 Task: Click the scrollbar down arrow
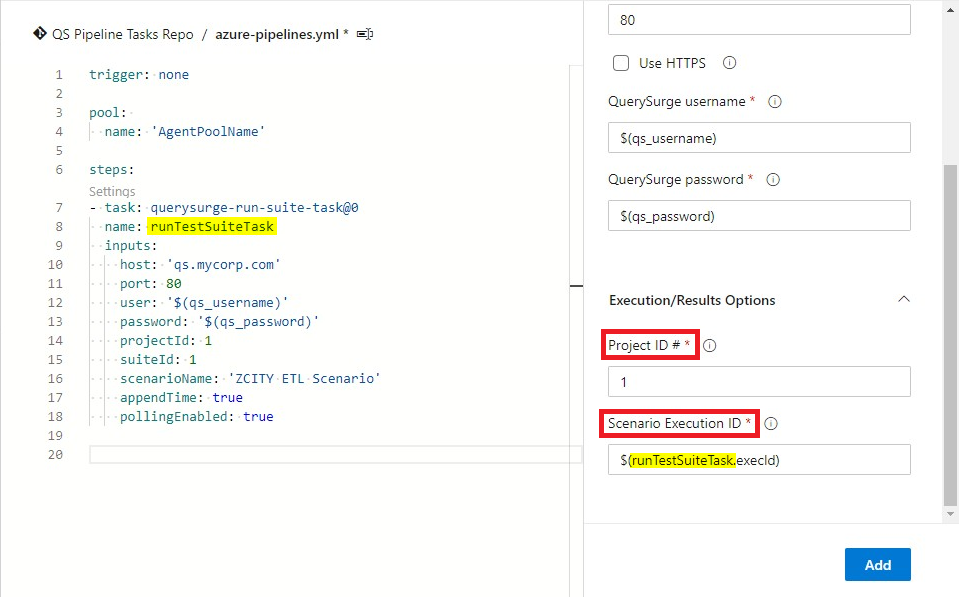[x=950, y=514]
